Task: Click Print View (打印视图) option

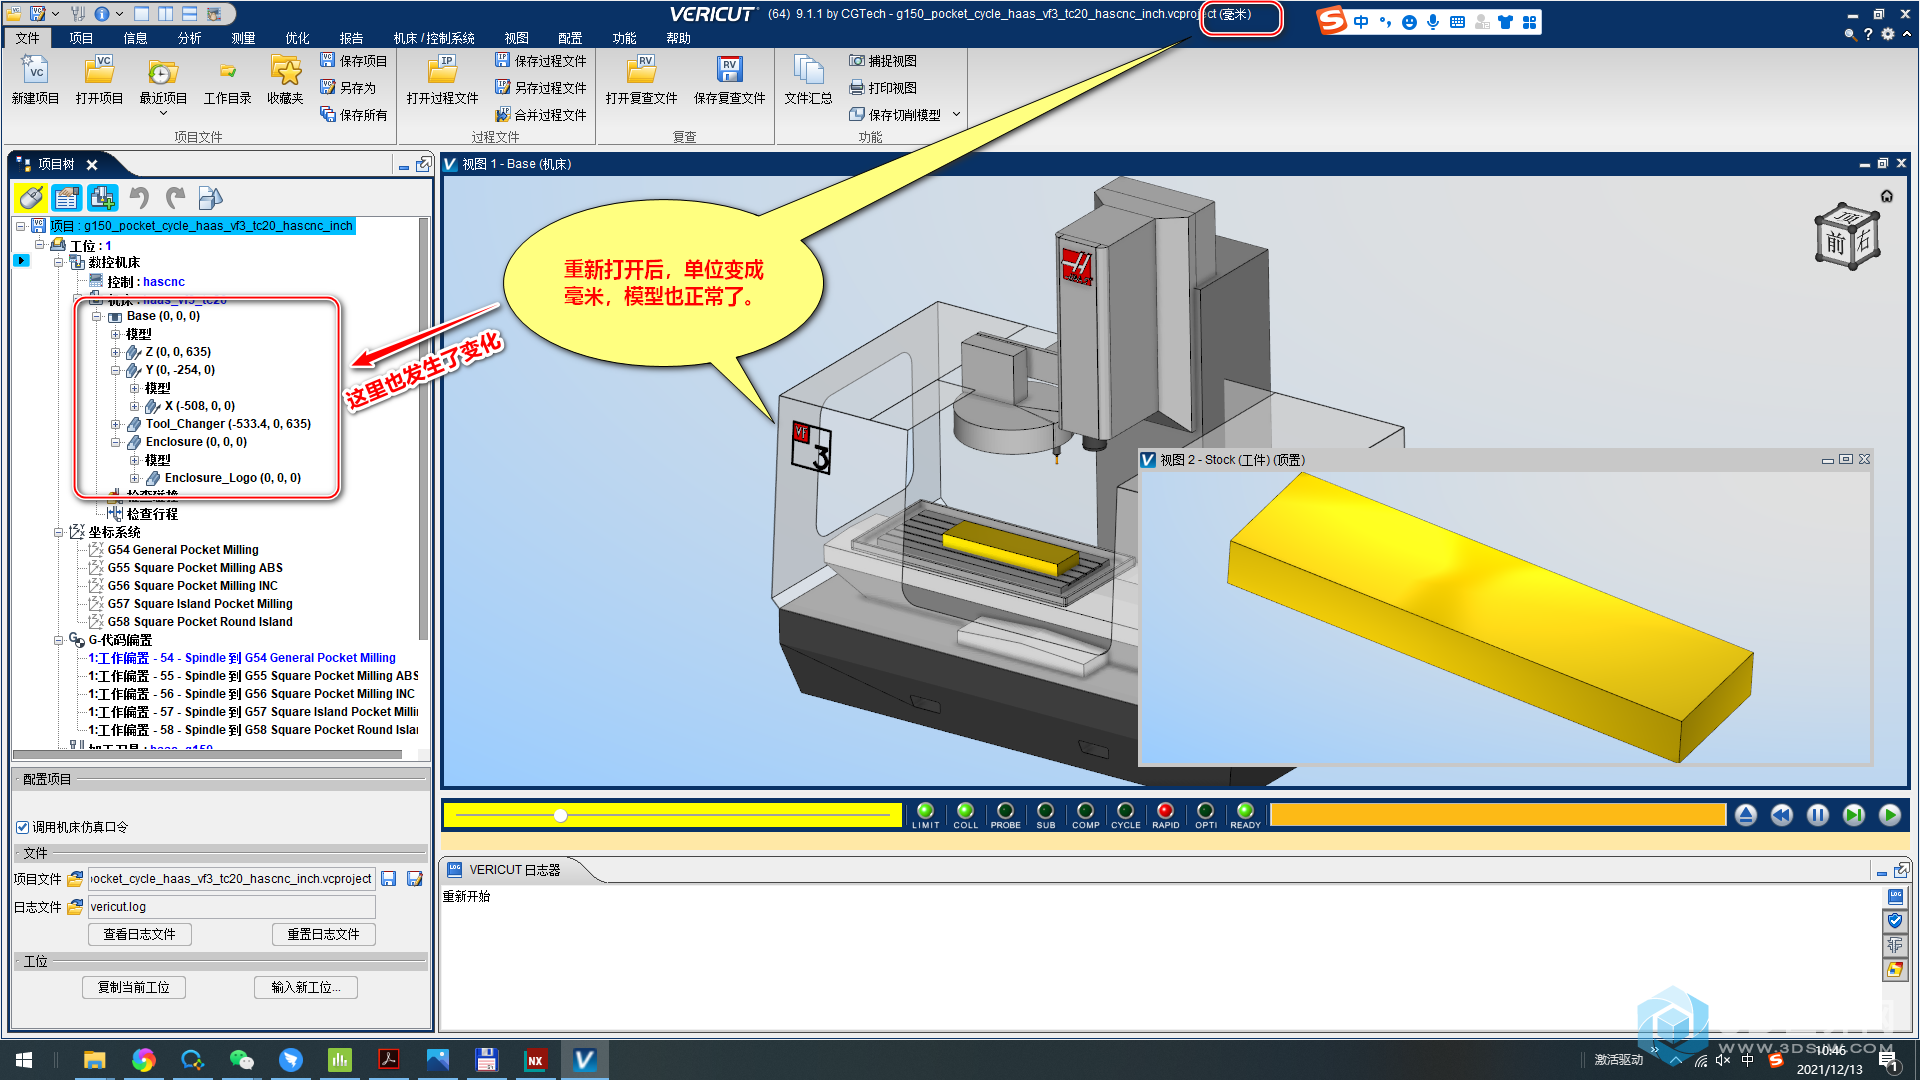Action: coord(883,88)
